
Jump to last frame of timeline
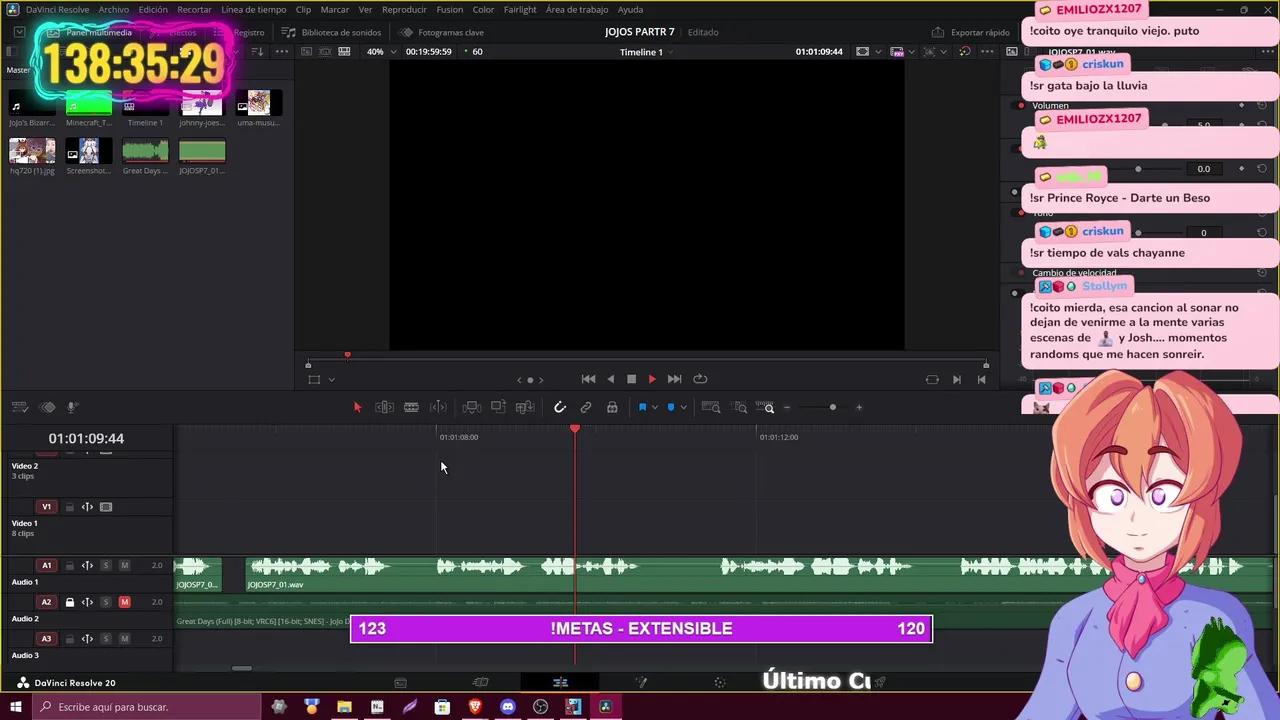pyautogui.click(x=674, y=379)
